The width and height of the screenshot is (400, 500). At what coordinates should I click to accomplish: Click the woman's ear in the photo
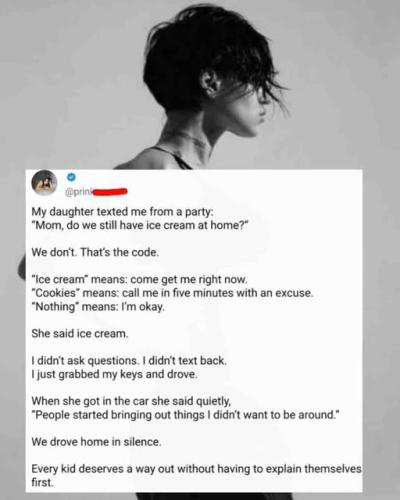[x=211, y=82]
